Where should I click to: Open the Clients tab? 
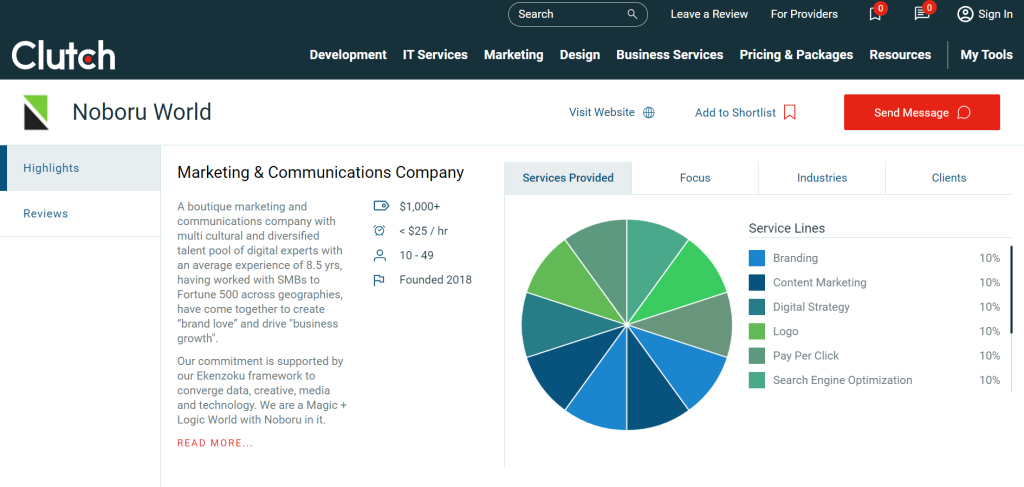[949, 178]
